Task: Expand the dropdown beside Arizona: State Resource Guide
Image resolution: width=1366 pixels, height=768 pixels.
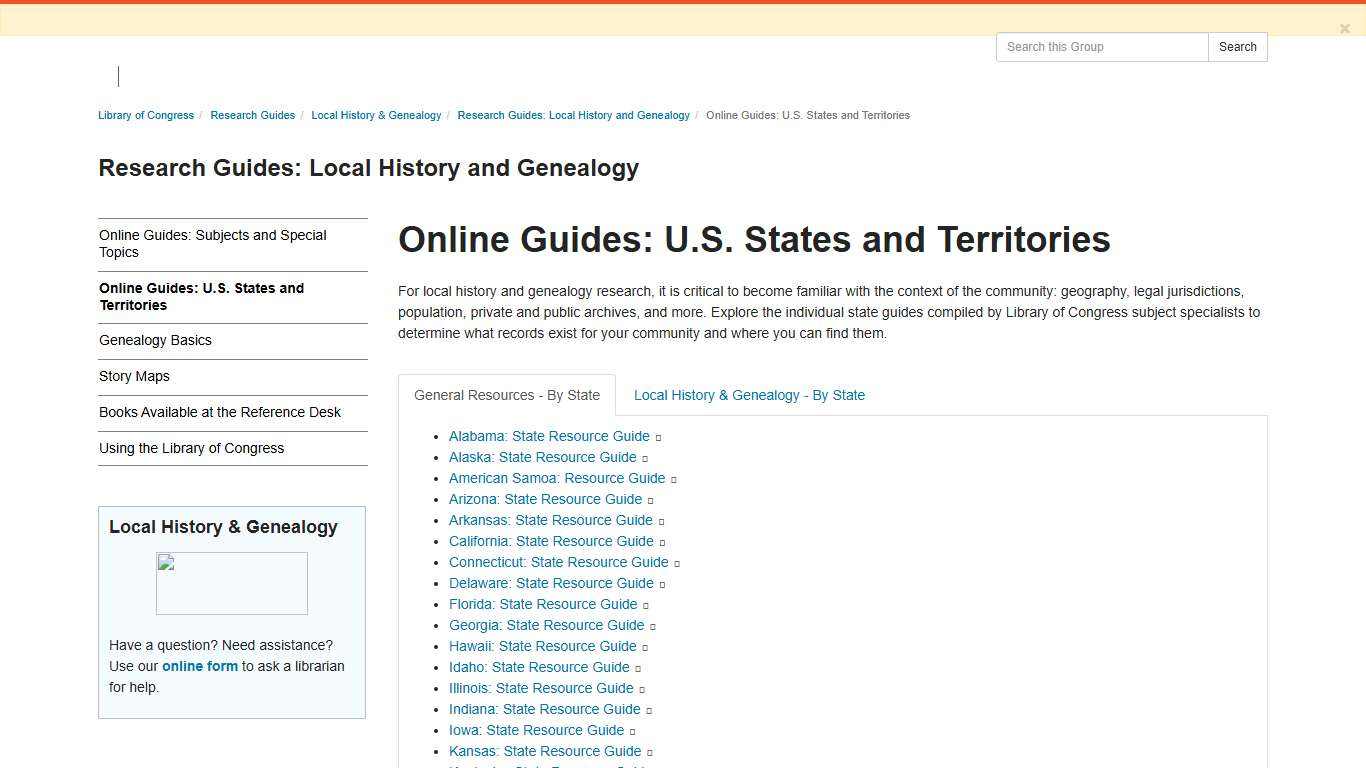Action: click(649, 500)
